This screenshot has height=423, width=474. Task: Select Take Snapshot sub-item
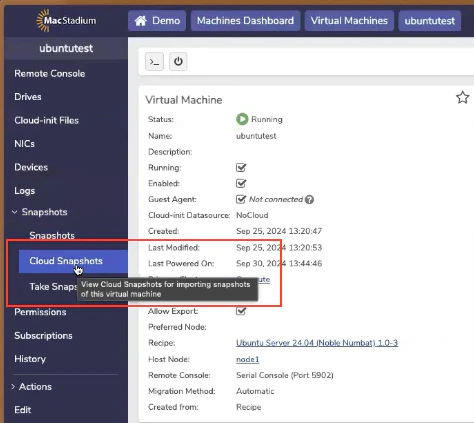(53, 287)
